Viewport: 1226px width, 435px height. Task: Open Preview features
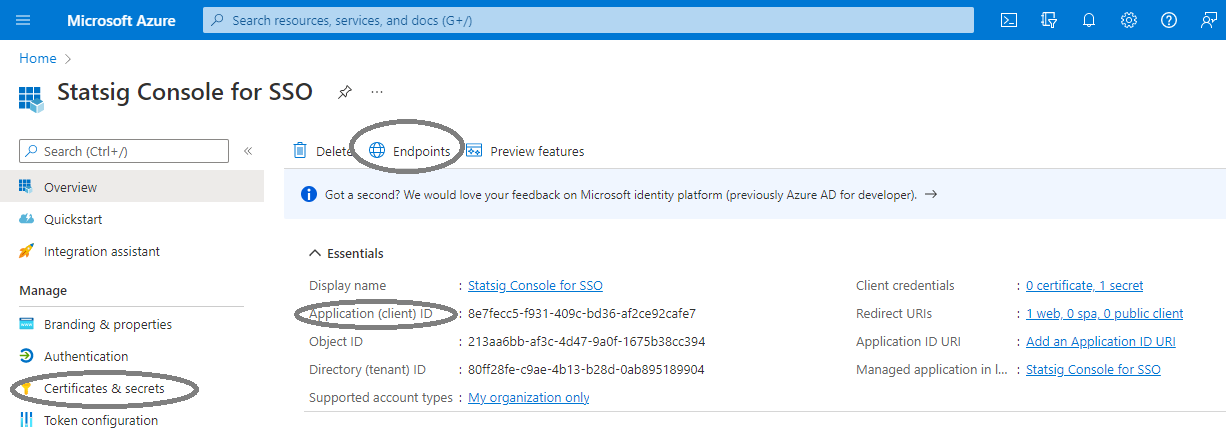524,151
